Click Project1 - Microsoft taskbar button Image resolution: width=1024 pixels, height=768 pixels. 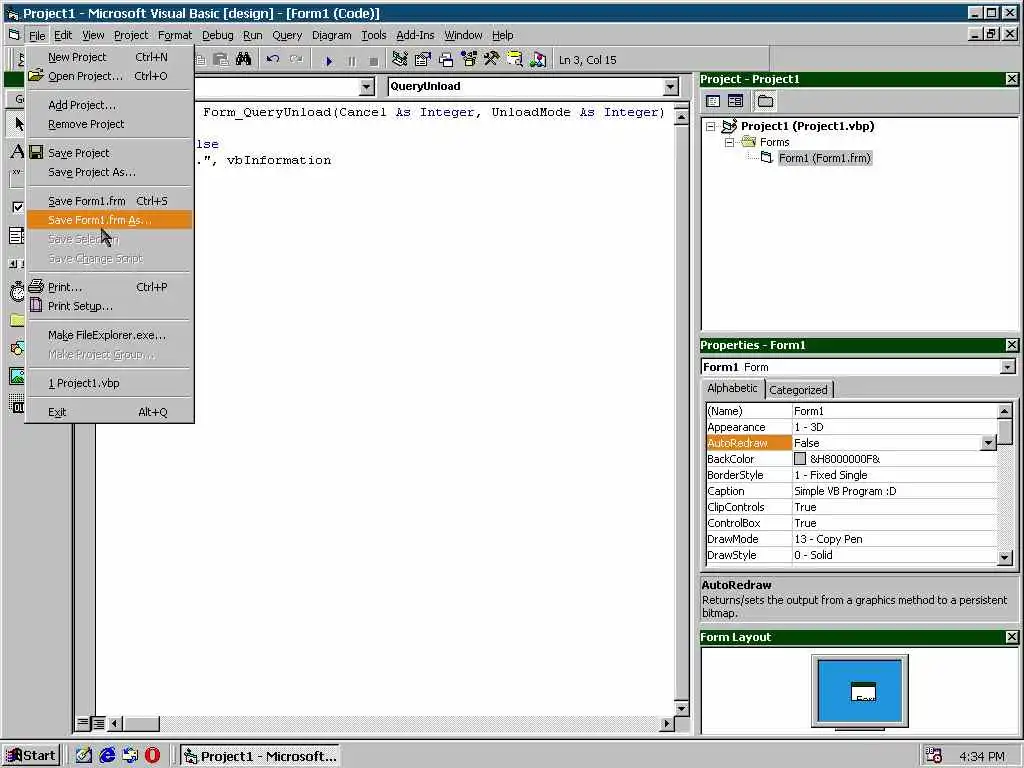261,756
